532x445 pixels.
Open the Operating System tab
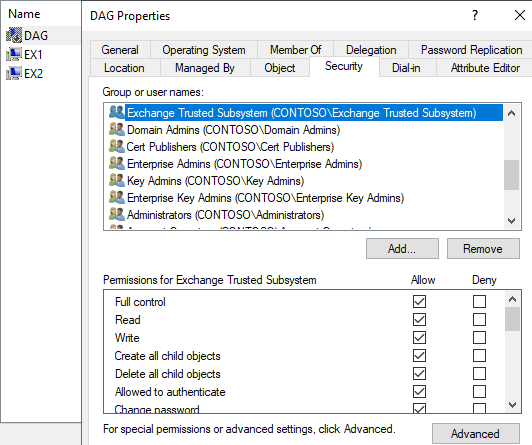[204, 50]
